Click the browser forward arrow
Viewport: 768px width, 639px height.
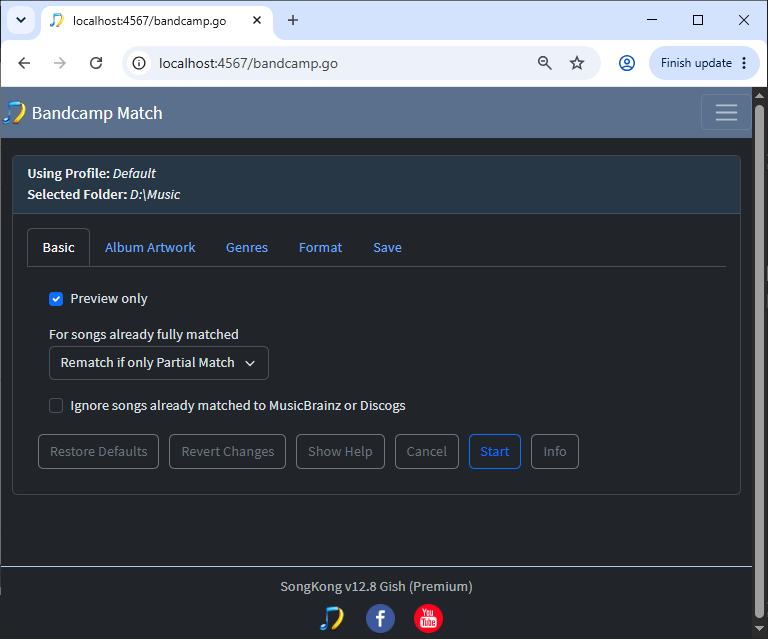60,63
